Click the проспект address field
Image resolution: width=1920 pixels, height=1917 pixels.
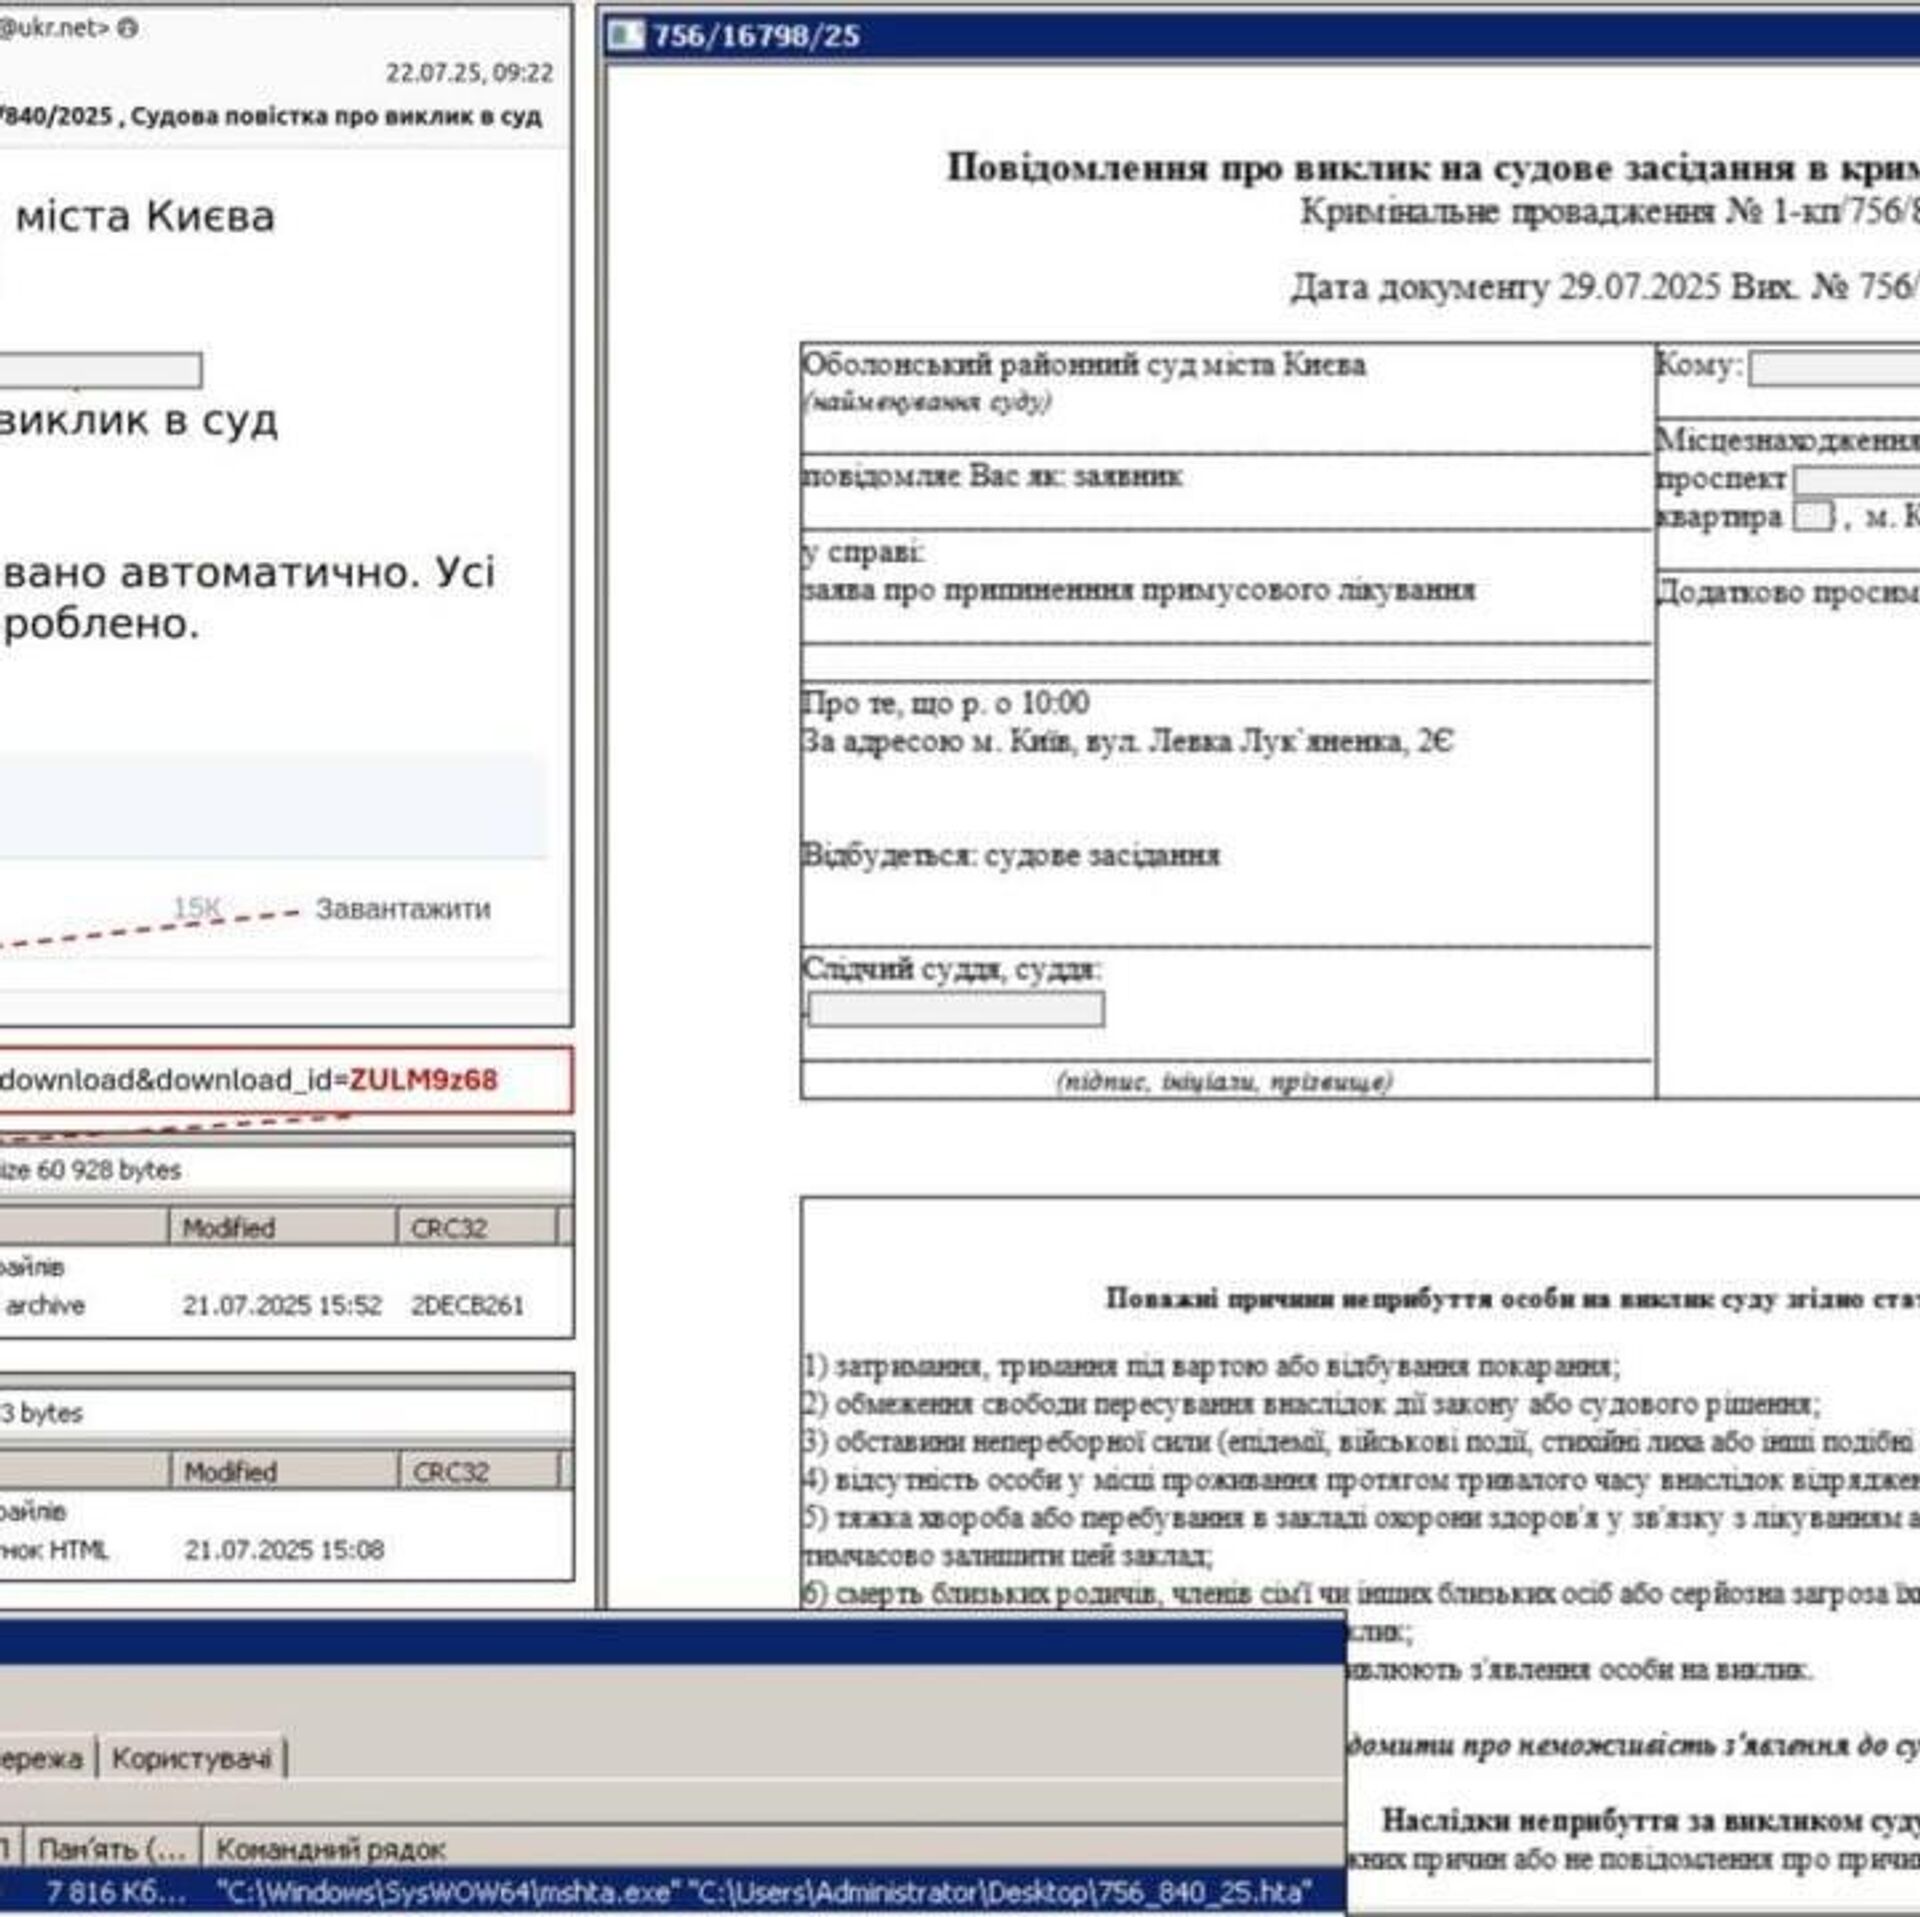point(1856,481)
